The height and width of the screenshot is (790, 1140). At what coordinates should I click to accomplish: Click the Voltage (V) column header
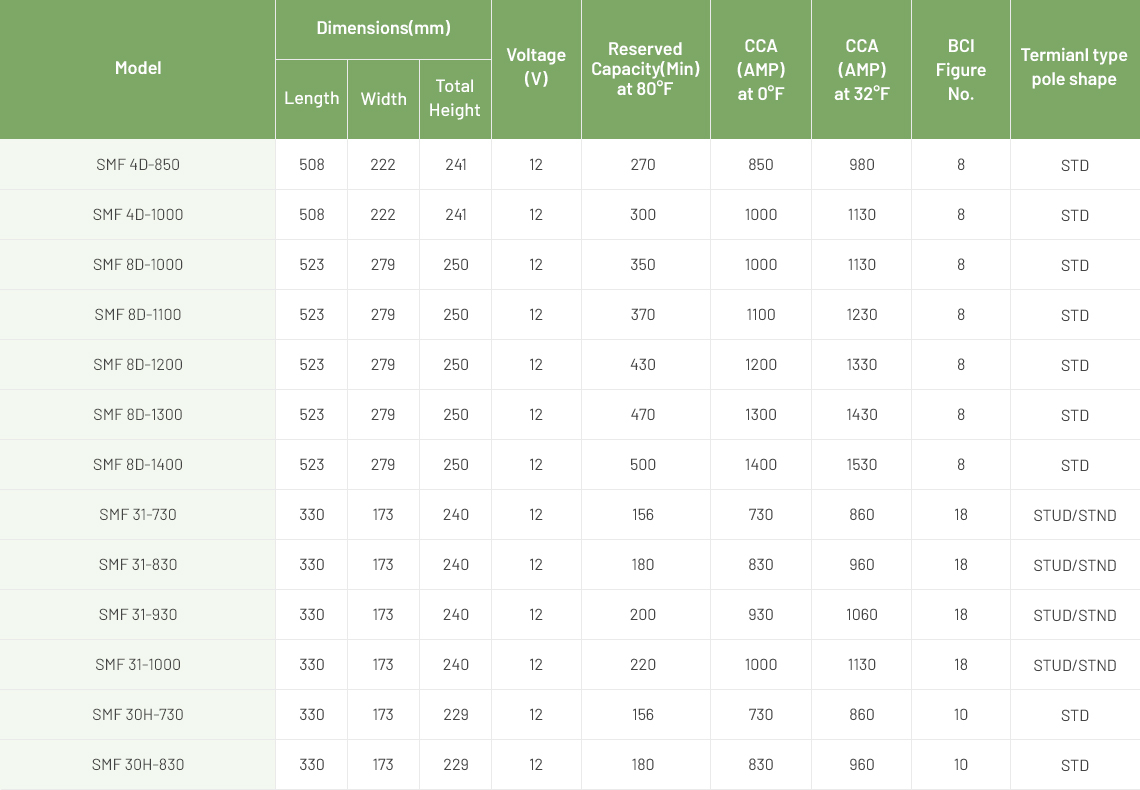point(537,68)
